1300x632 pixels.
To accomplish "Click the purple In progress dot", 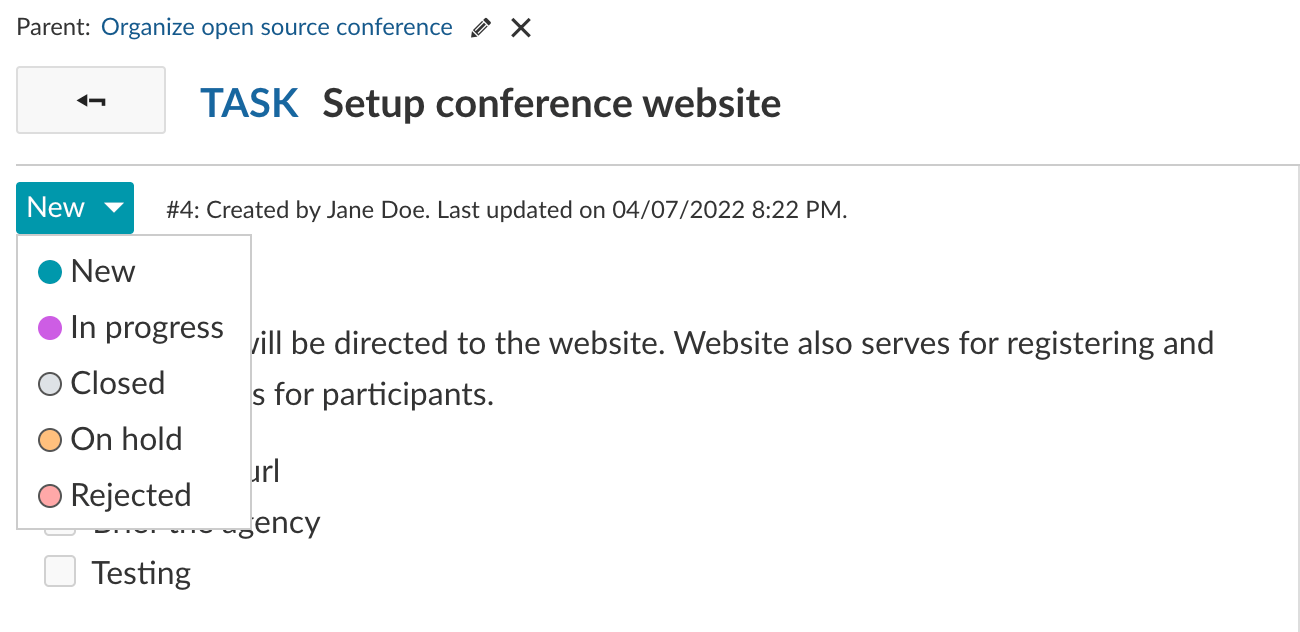I will tap(50, 327).
